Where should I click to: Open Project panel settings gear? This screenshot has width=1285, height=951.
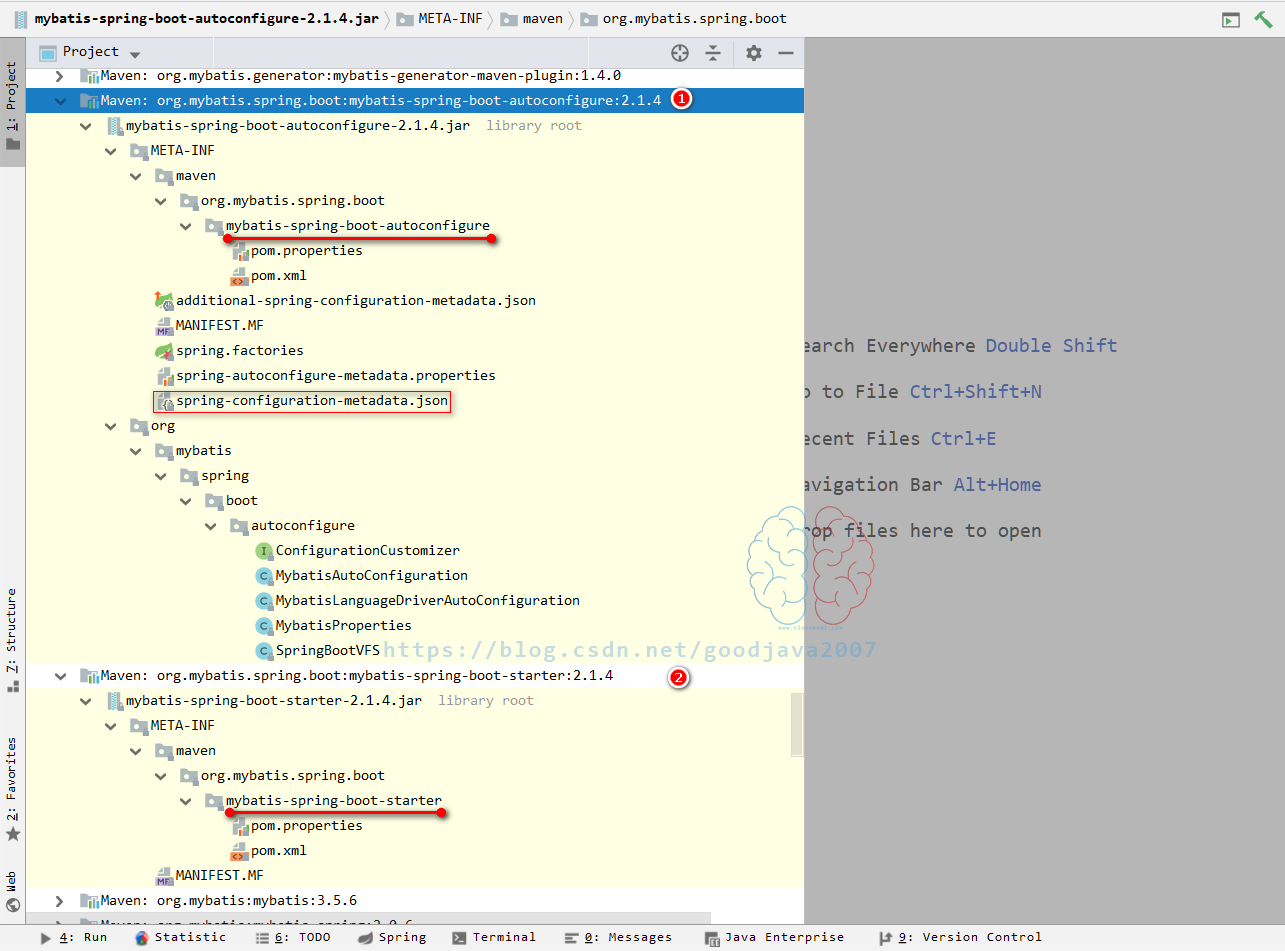coord(754,53)
